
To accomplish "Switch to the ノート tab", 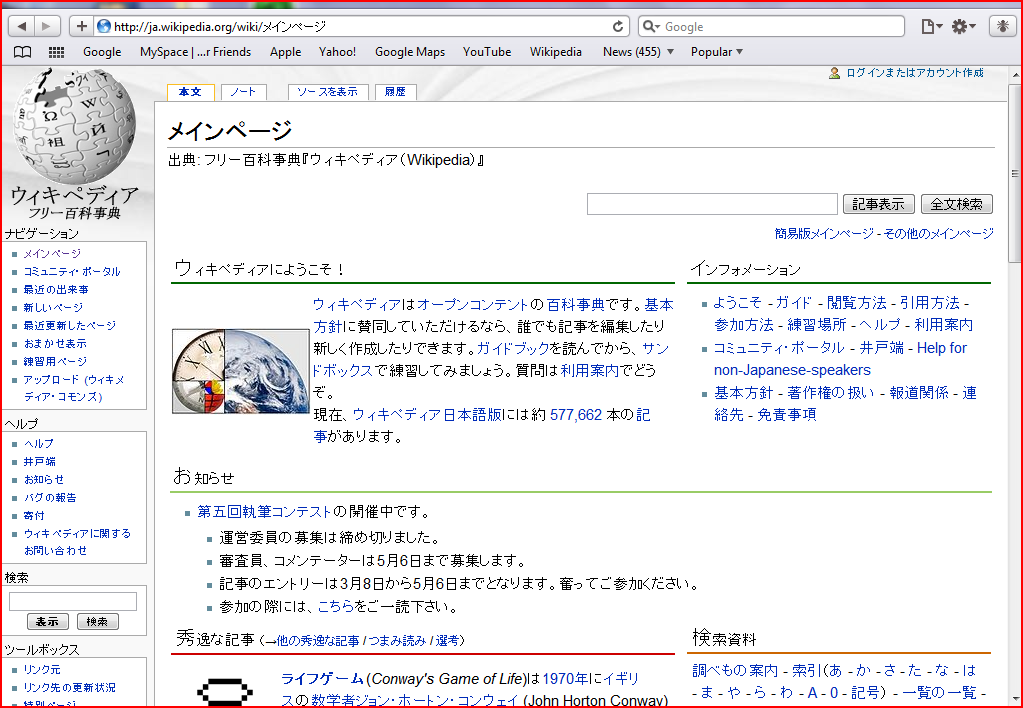I will click(243, 92).
